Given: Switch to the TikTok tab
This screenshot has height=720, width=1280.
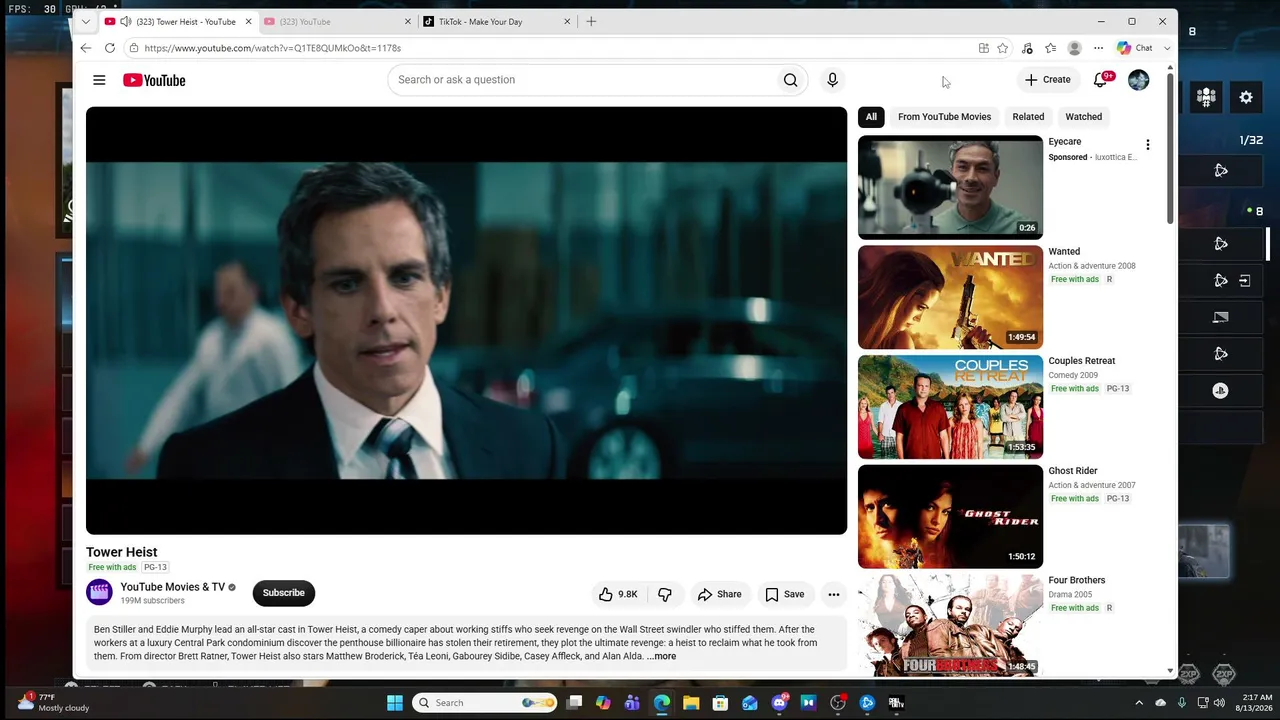Looking at the screenshot, I should click(x=497, y=21).
